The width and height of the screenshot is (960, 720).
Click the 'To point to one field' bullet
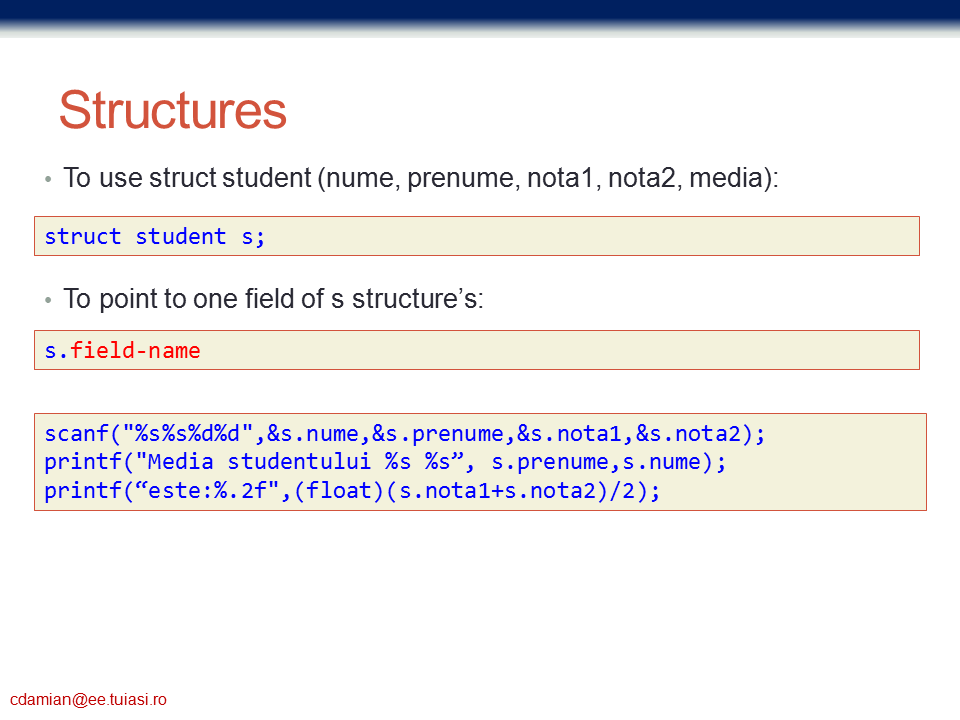[x=273, y=298]
